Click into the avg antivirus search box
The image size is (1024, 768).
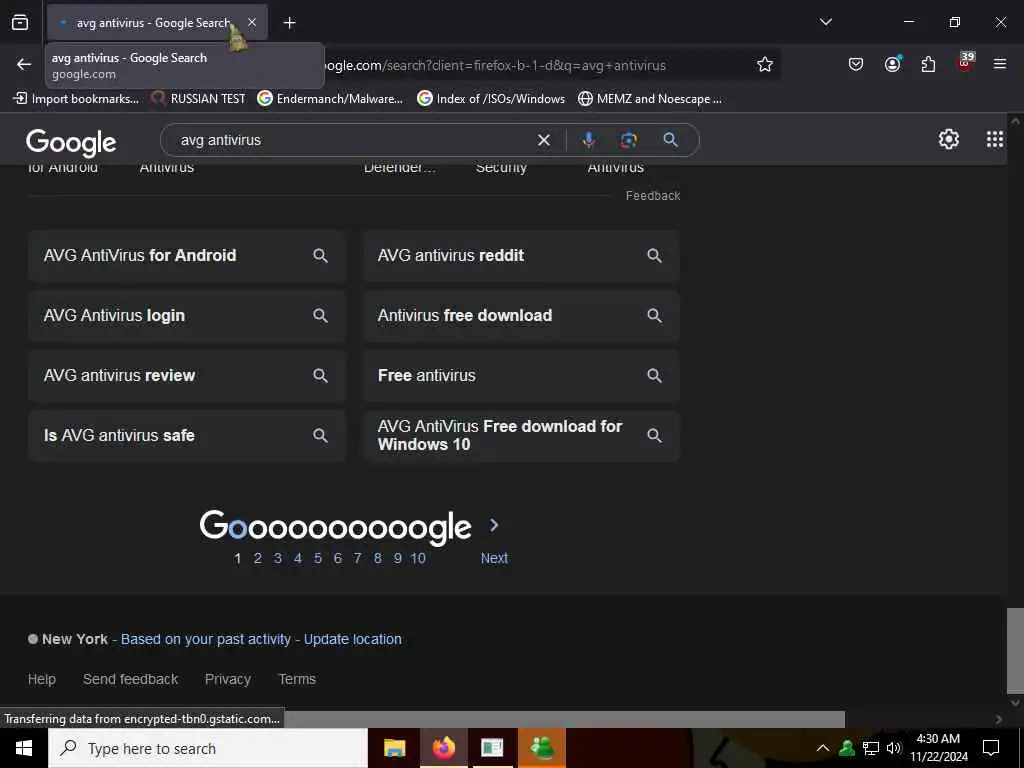tap(353, 140)
